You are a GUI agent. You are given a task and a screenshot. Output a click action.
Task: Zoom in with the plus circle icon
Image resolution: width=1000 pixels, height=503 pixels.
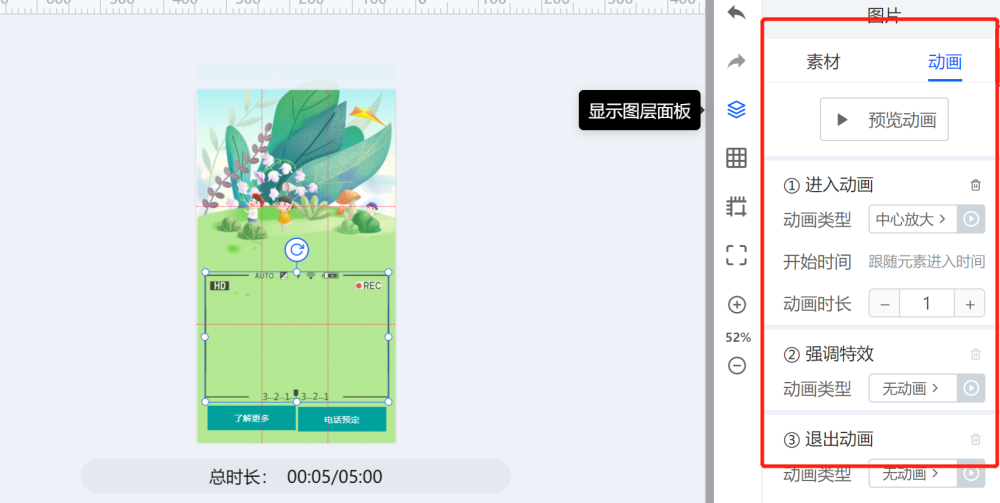[x=737, y=305]
